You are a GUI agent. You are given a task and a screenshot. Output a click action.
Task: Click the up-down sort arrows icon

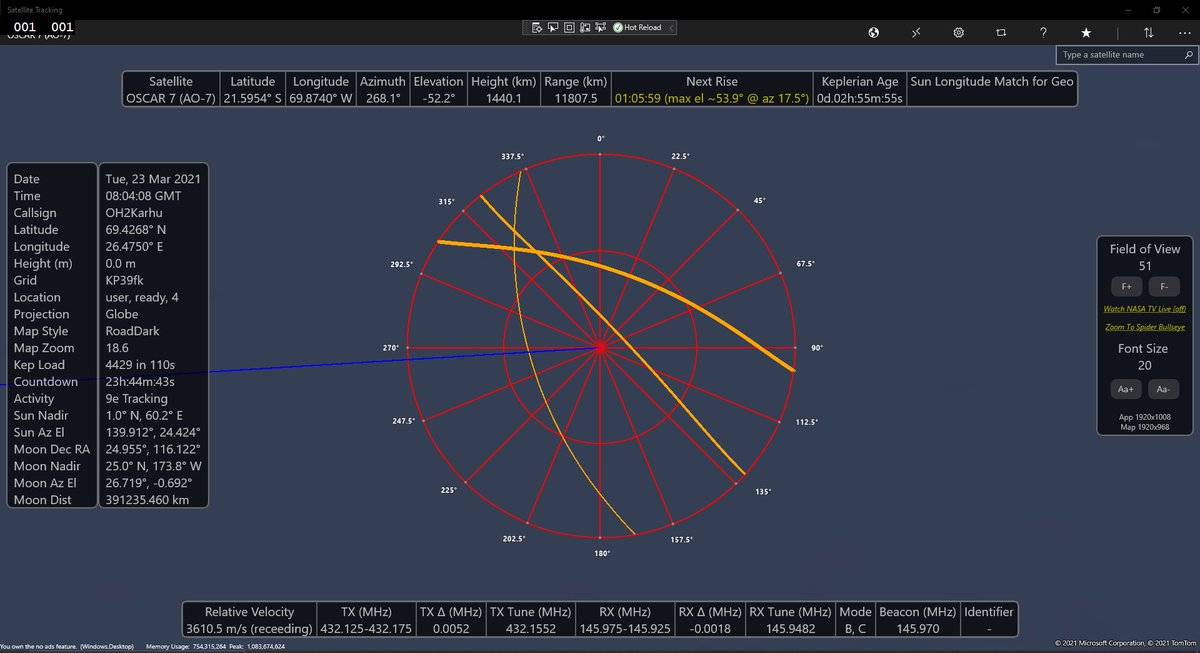click(1148, 32)
